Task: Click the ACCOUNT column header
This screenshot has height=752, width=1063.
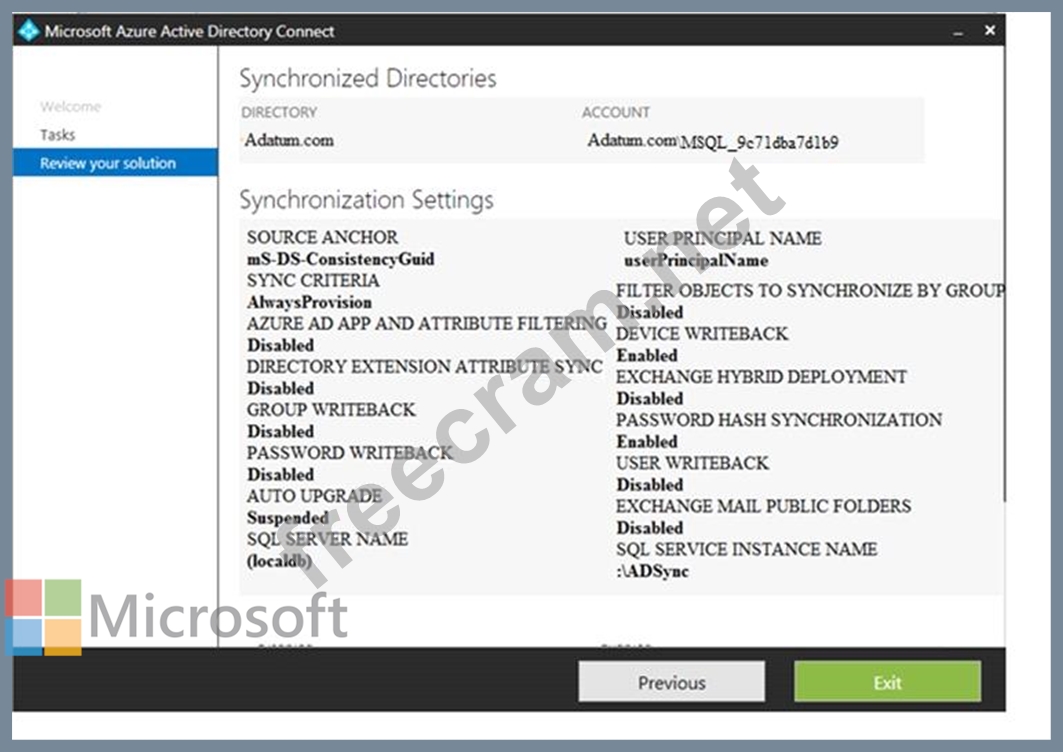Action: click(x=616, y=113)
